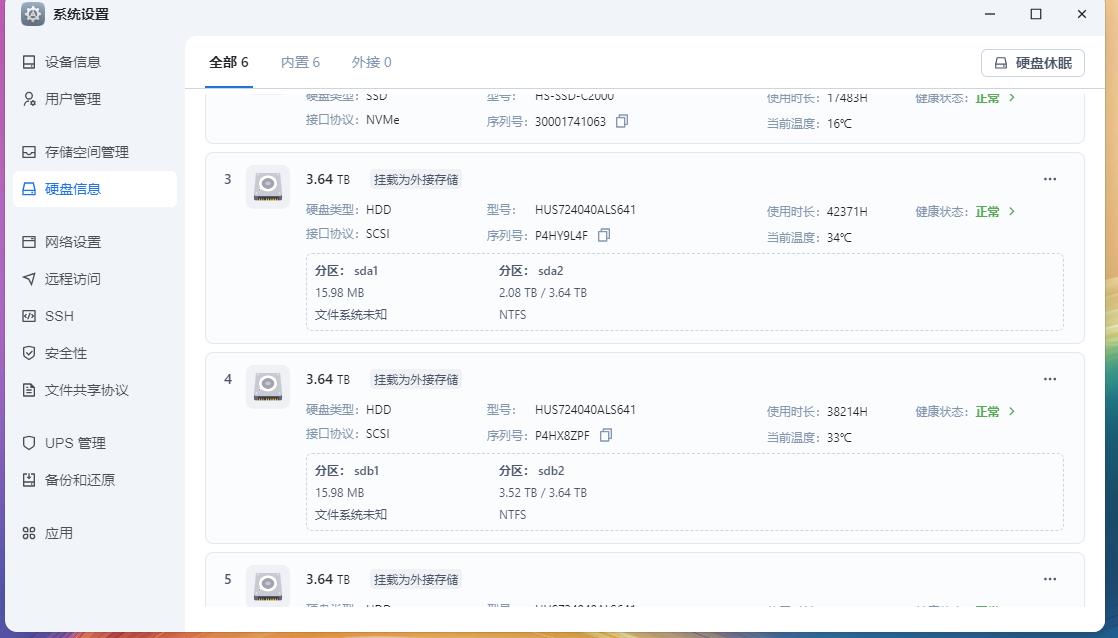
Task: Select the sdb2 partition entry
Action: tap(543, 493)
